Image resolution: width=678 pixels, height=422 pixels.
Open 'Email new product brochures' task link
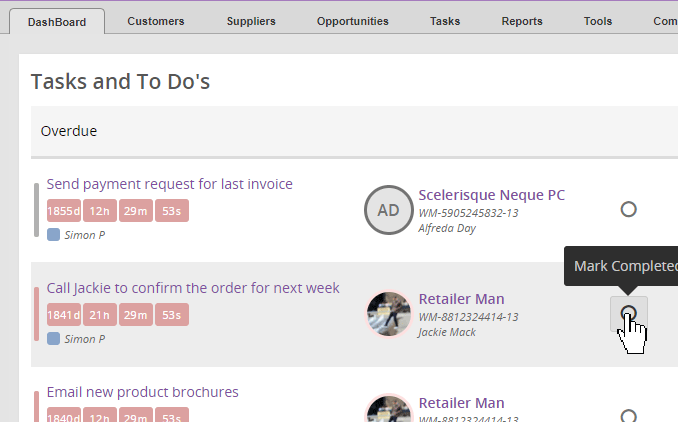(143, 392)
